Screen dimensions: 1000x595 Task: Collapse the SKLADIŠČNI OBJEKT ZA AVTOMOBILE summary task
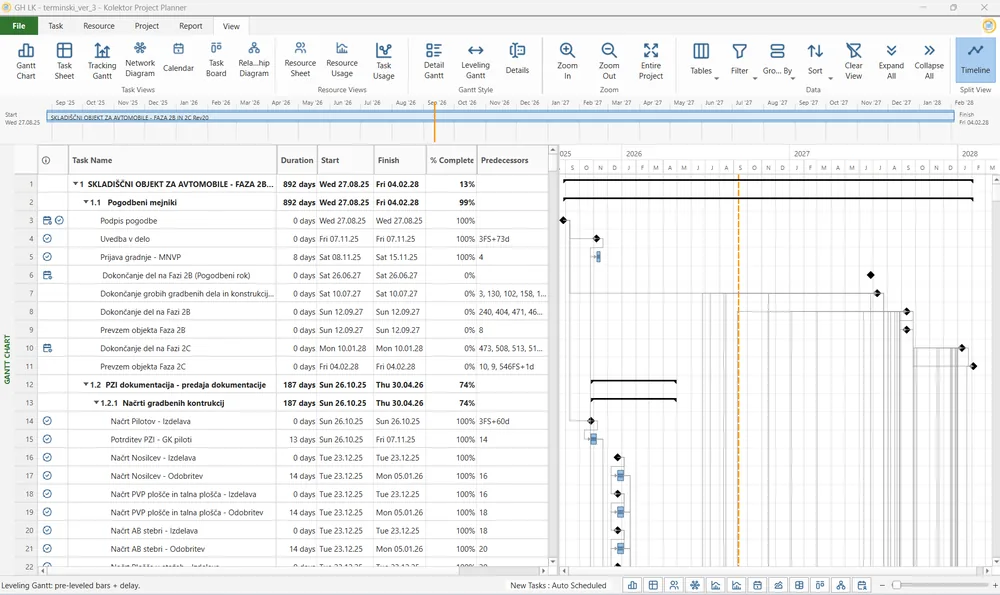(x=75, y=184)
